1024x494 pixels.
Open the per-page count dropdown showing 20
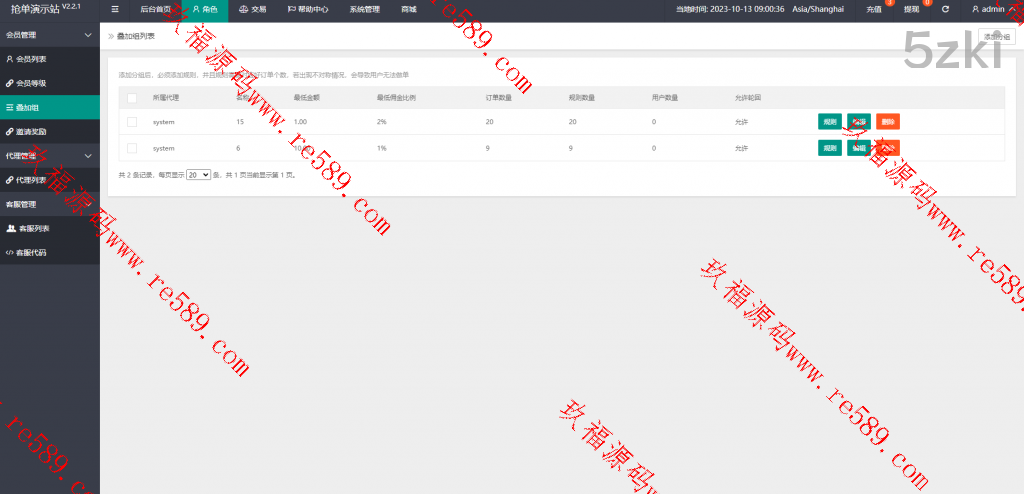pyautogui.click(x=199, y=174)
